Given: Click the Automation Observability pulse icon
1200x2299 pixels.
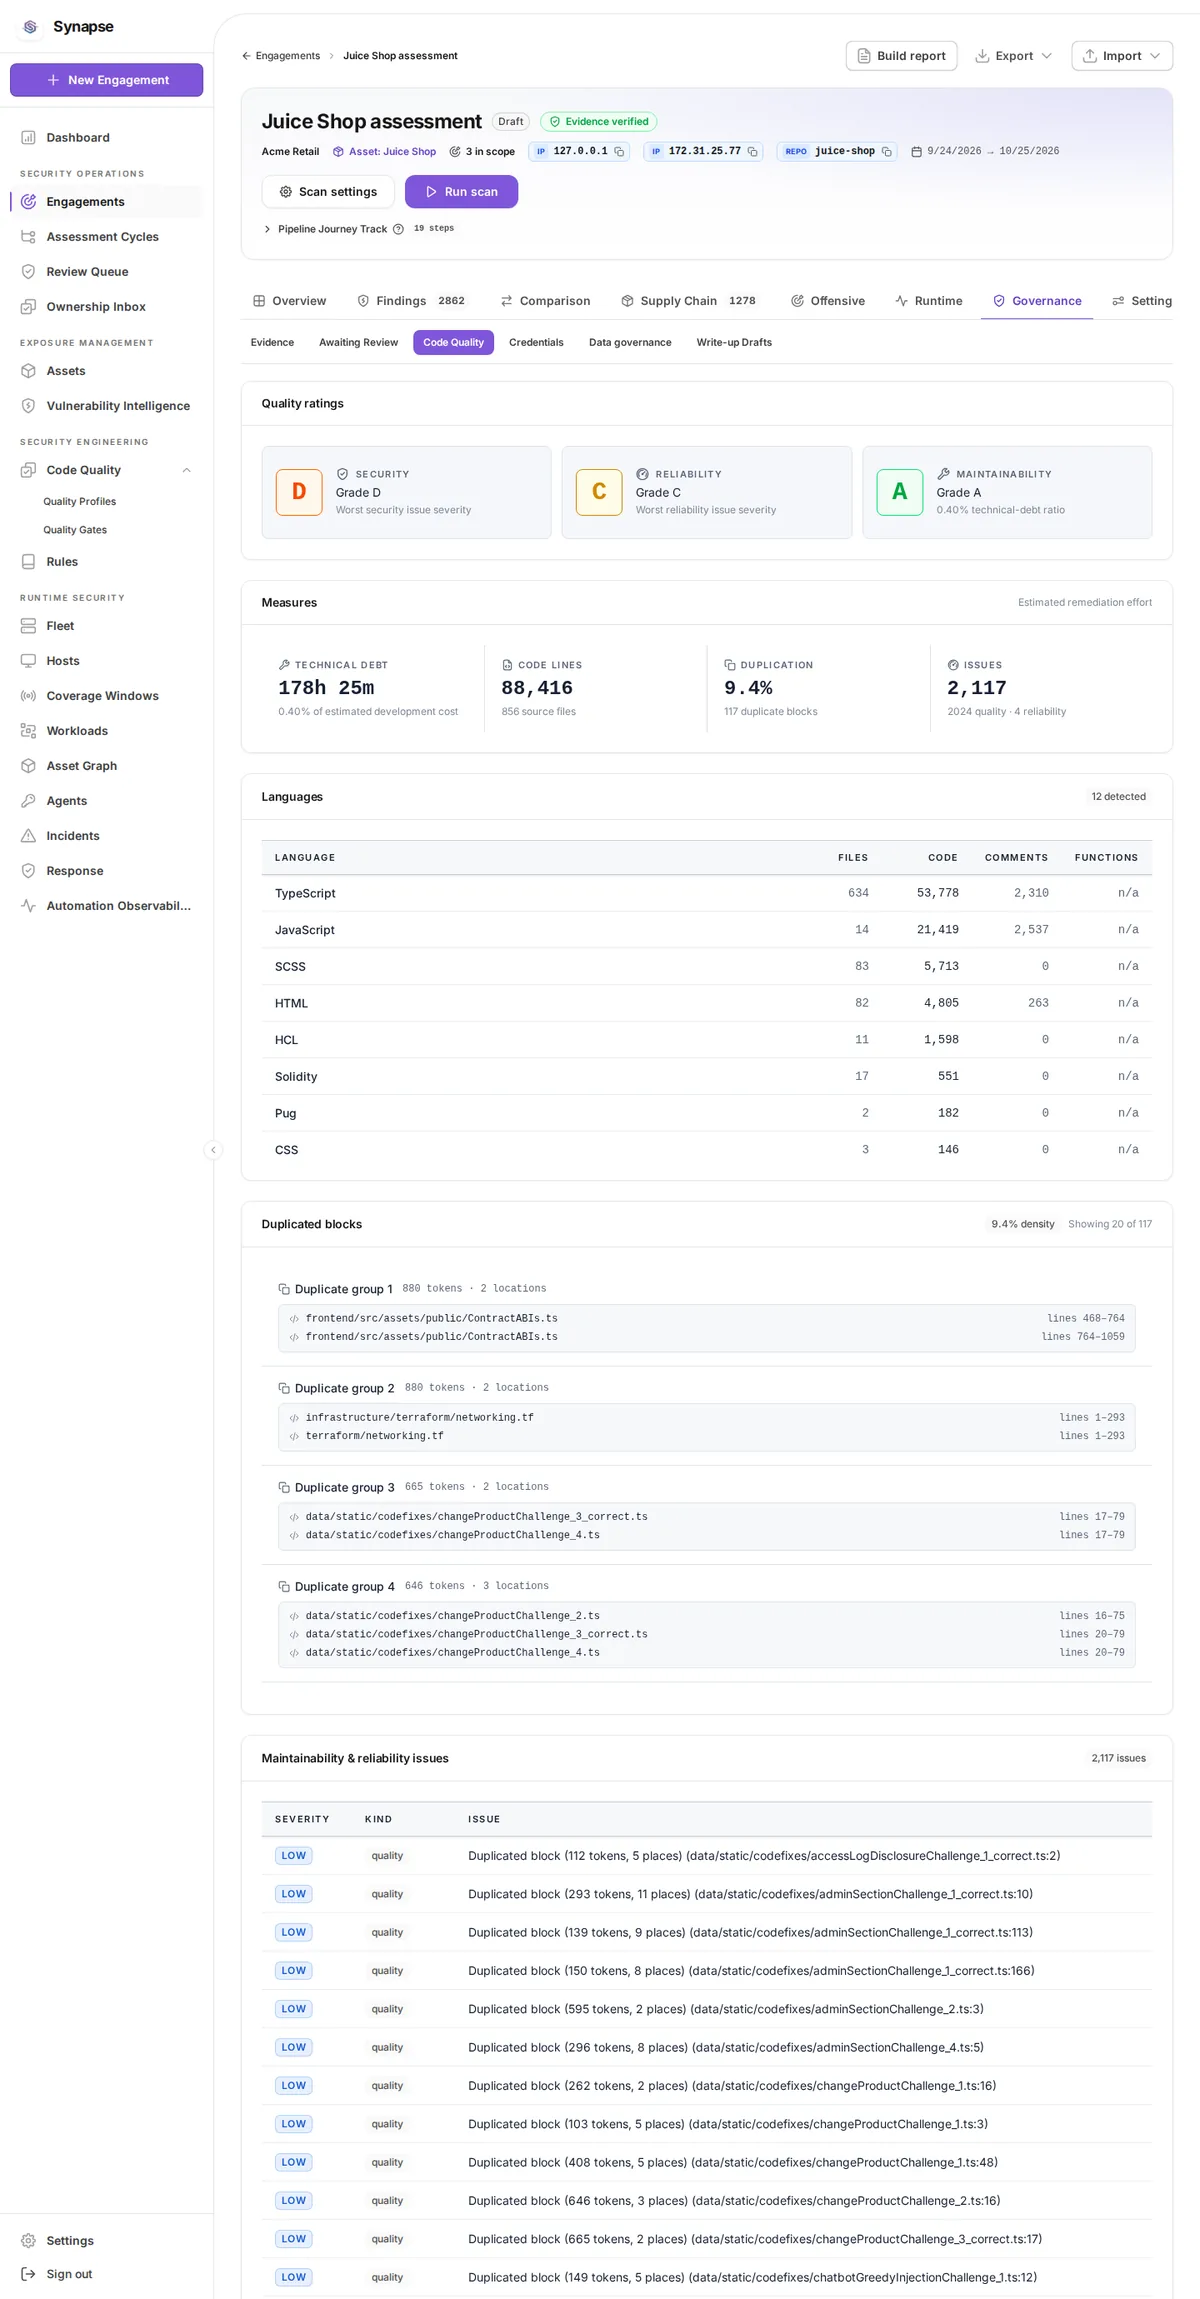Looking at the screenshot, I should pos(28,906).
